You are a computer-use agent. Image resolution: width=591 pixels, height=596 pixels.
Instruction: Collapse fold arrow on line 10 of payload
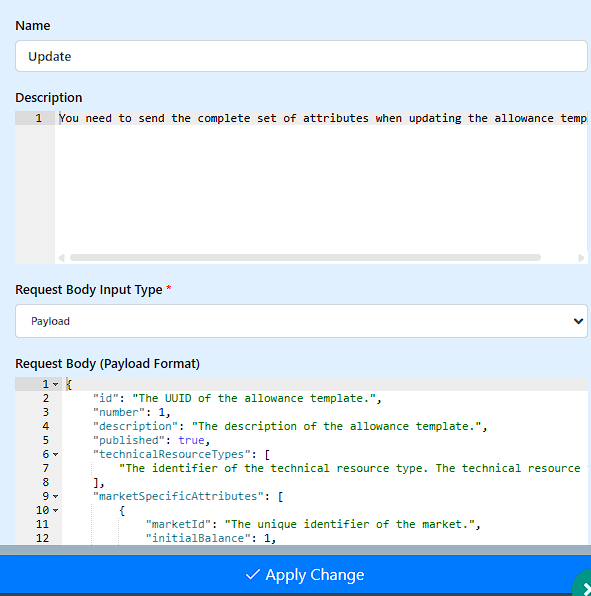pyautogui.click(x=55, y=510)
